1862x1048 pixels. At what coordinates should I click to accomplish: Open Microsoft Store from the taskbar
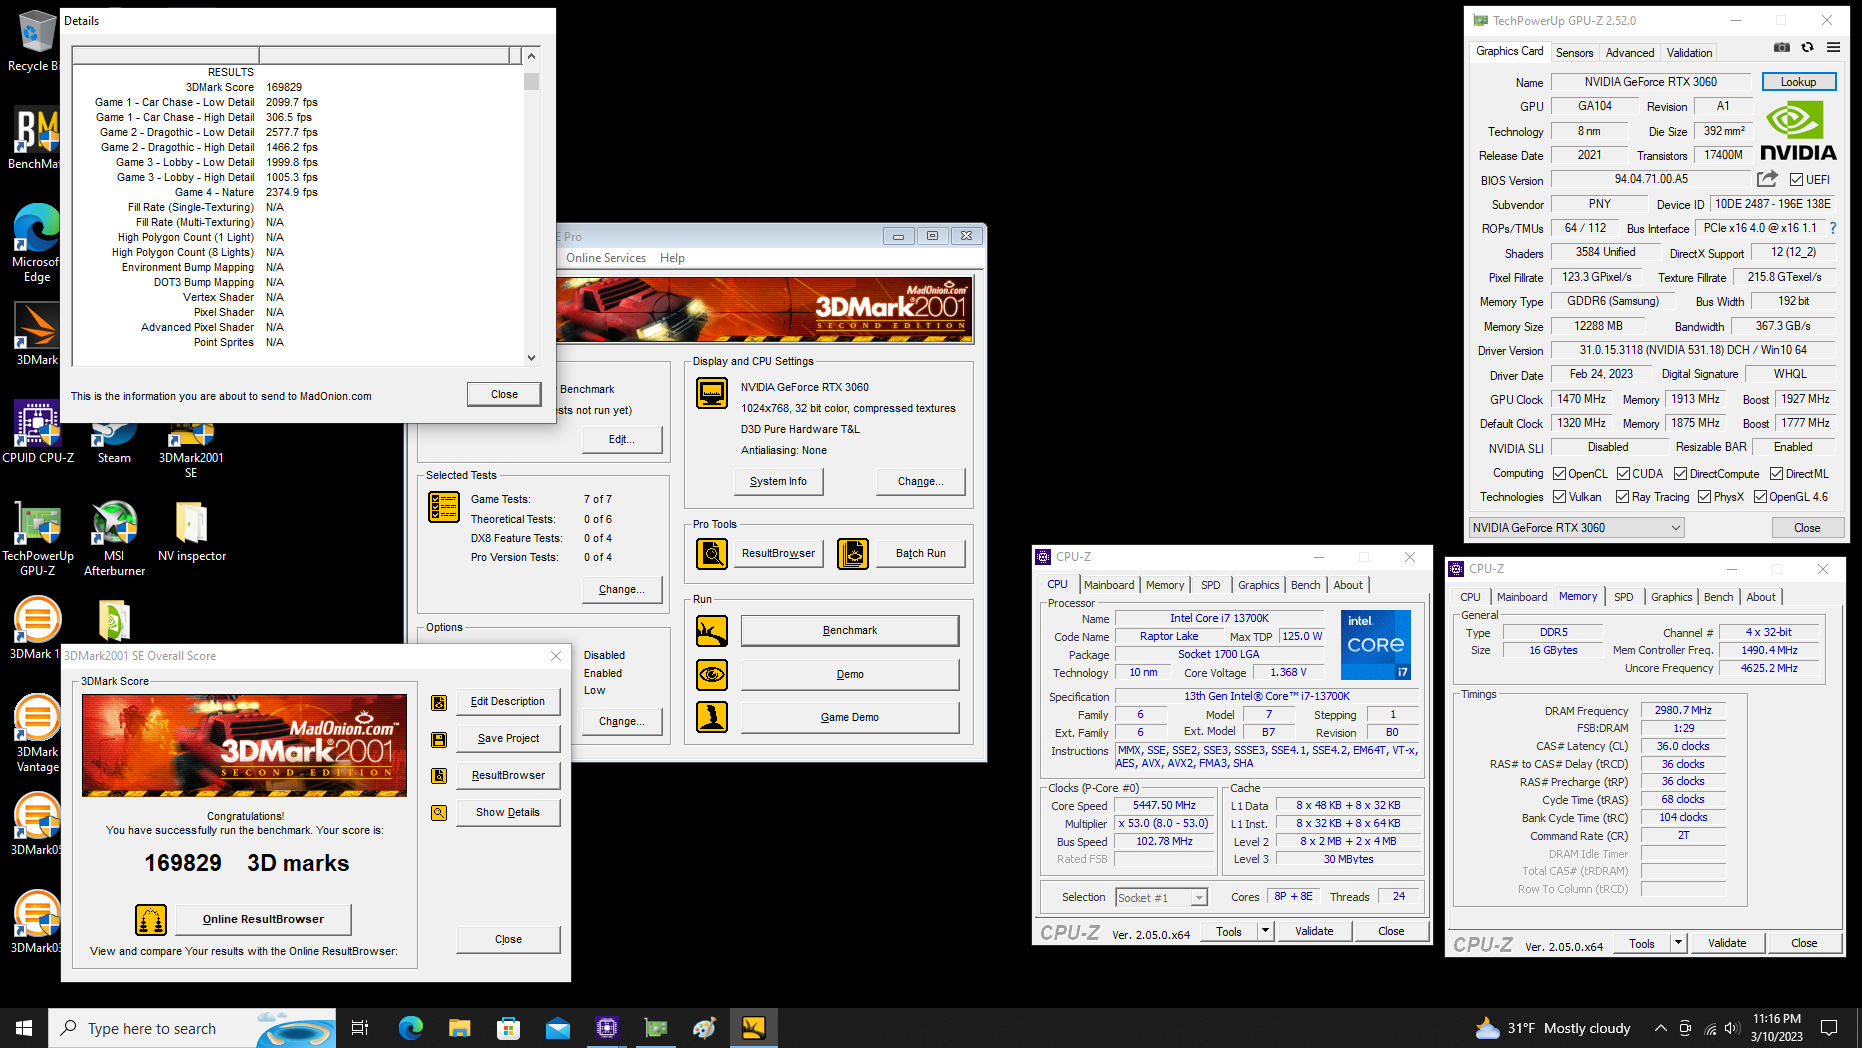point(508,1028)
